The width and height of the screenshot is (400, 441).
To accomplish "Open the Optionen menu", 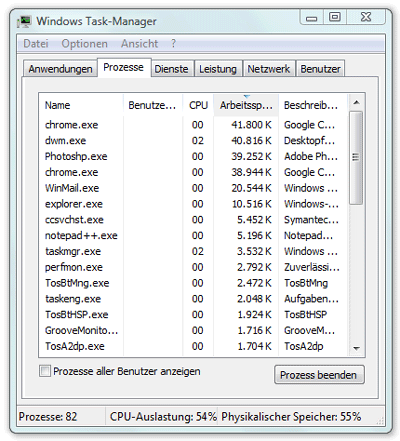I will (84, 44).
